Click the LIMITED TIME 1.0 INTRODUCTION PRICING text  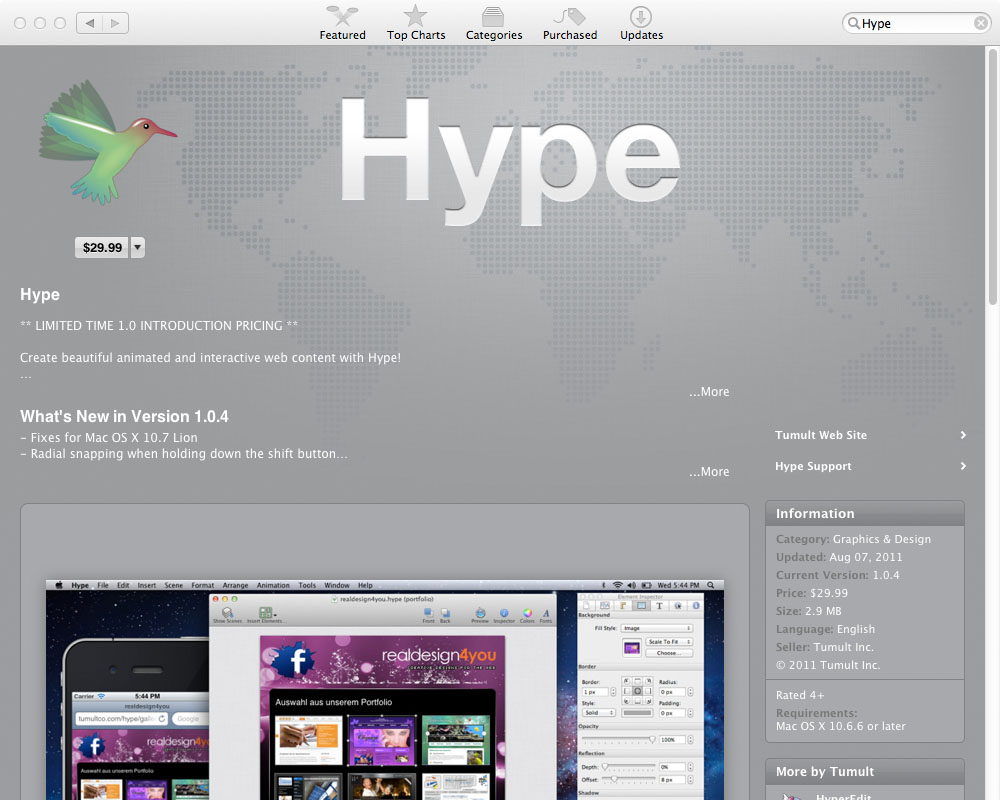point(159,326)
